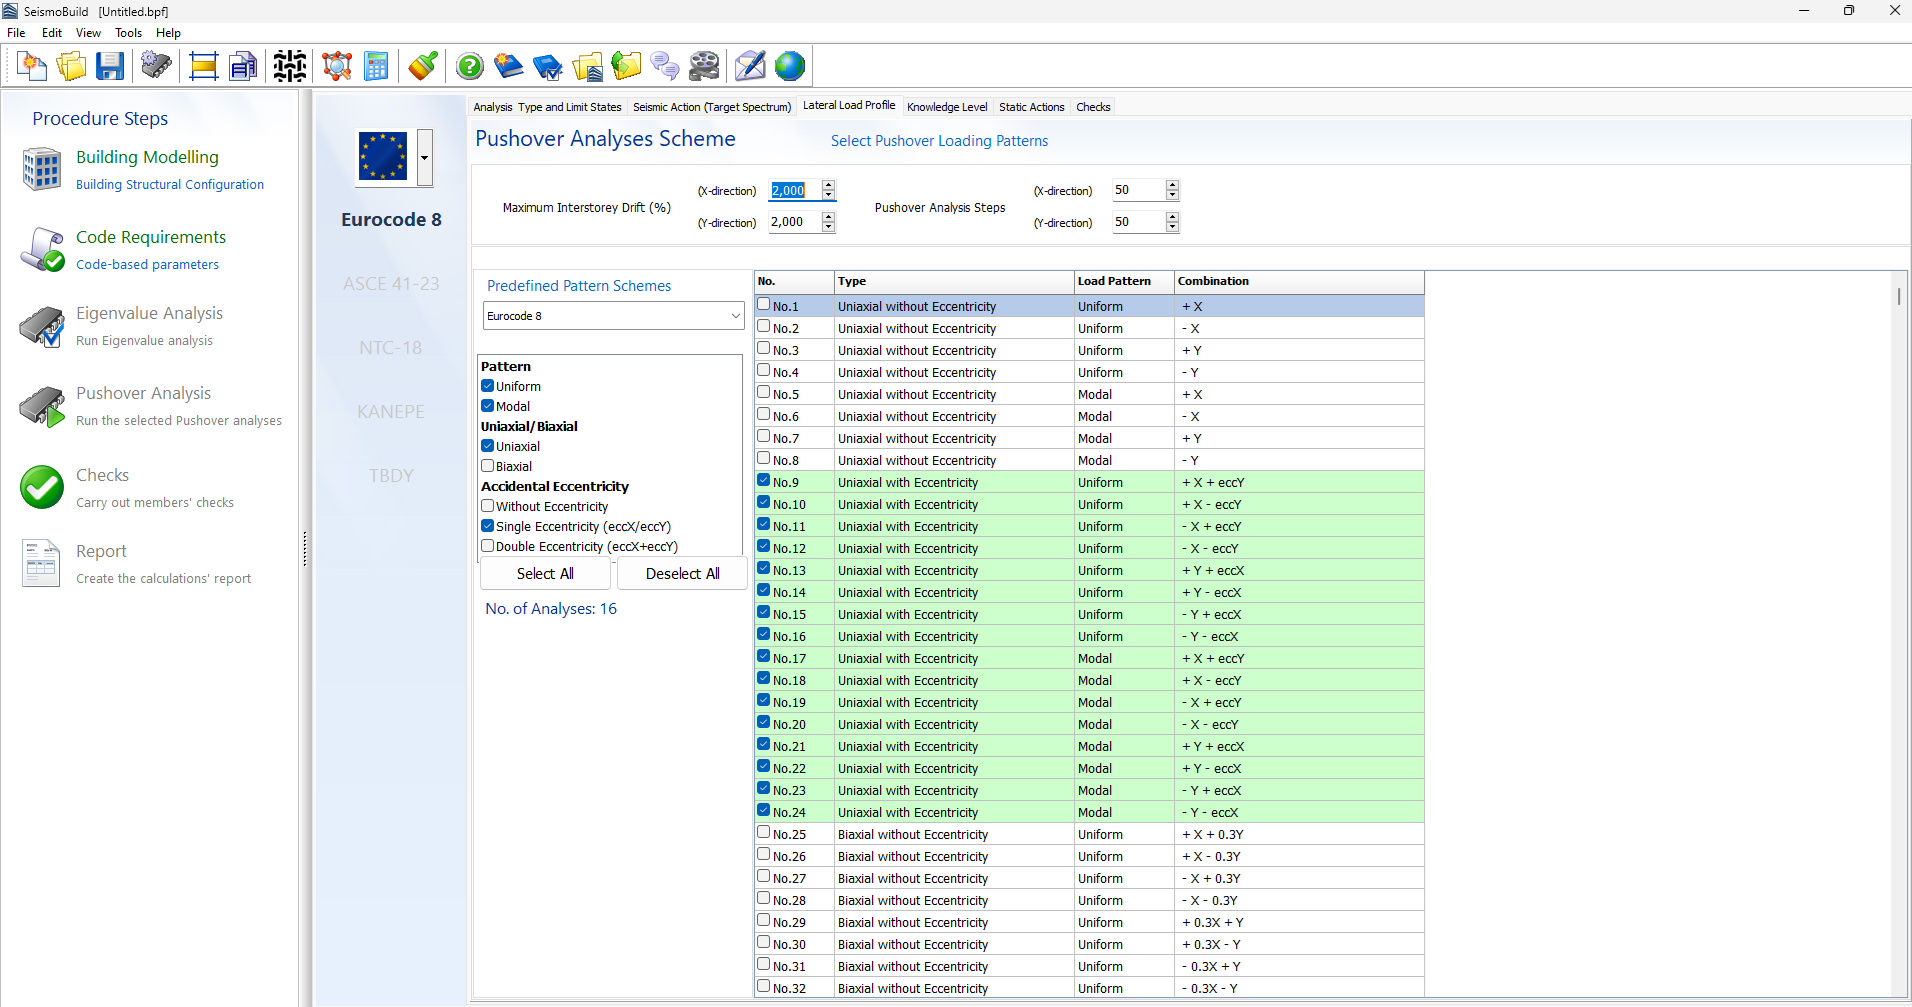The height and width of the screenshot is (1007, 1912).
Task: Tick the checkbox for analysis No.1
Action: pyautogui.click(x=764, y=305)
